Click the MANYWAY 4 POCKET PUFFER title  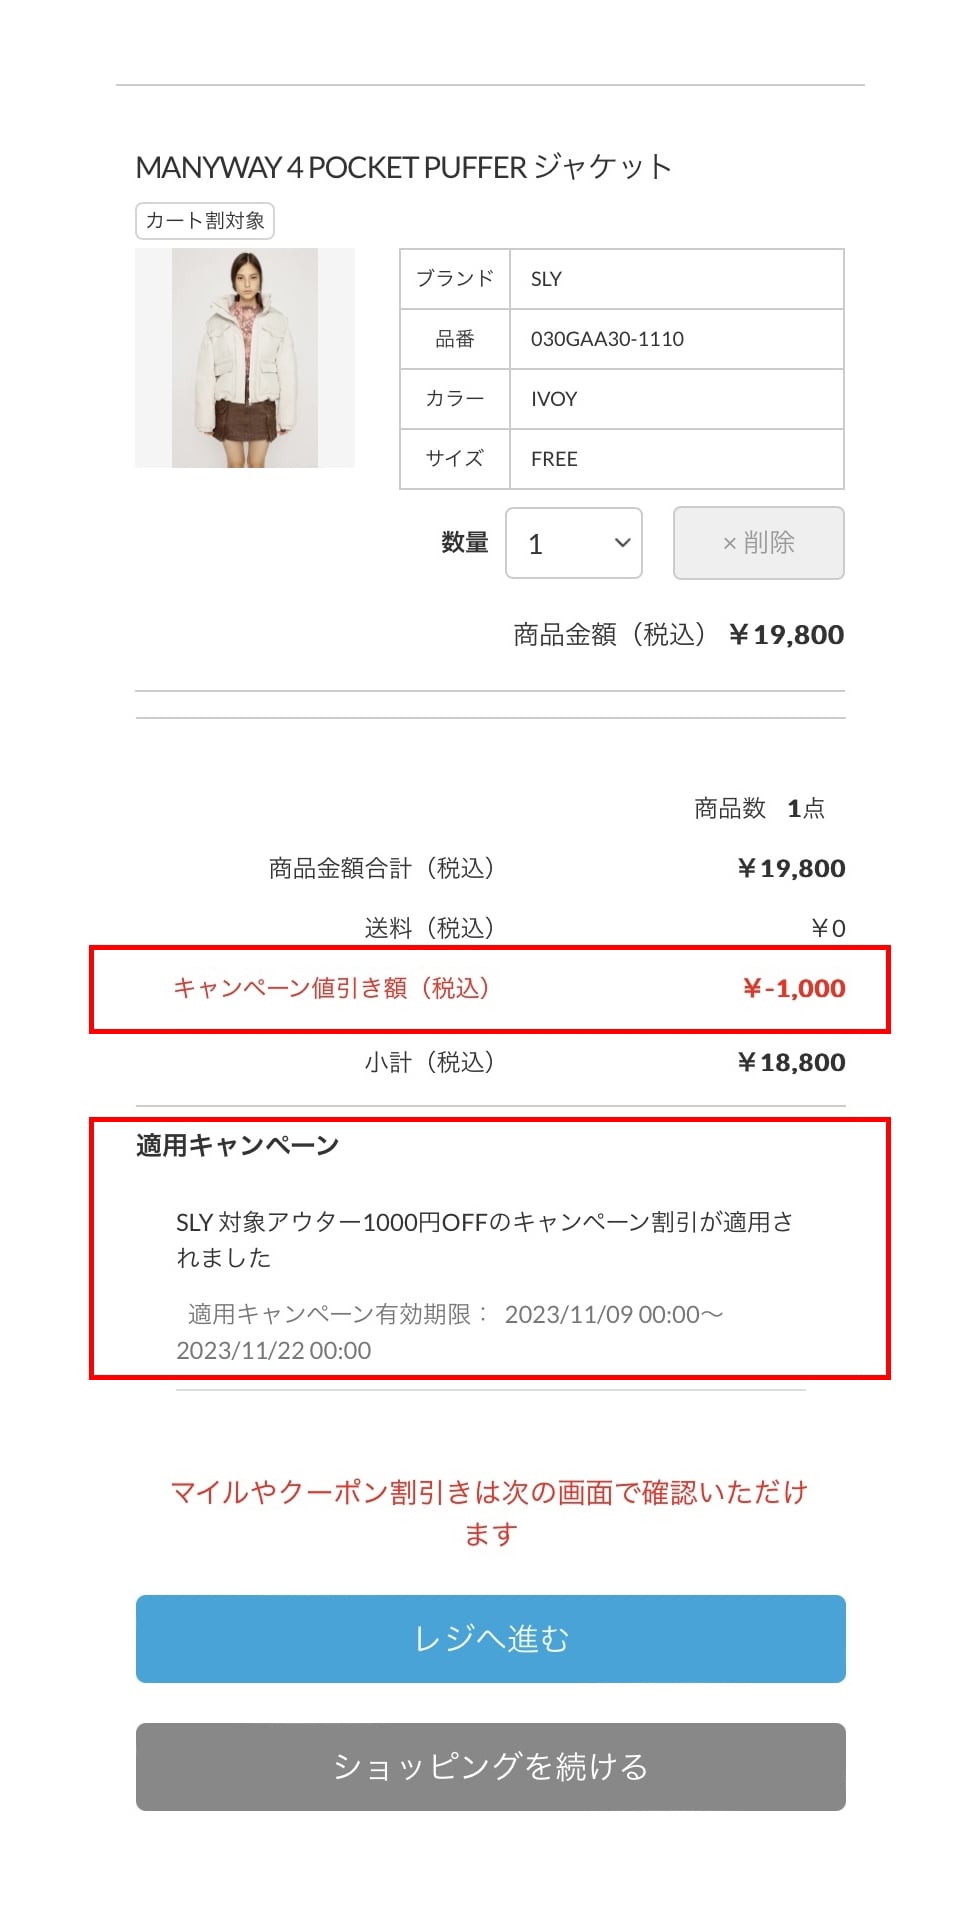pyautogui.click(x=403, y=167)
